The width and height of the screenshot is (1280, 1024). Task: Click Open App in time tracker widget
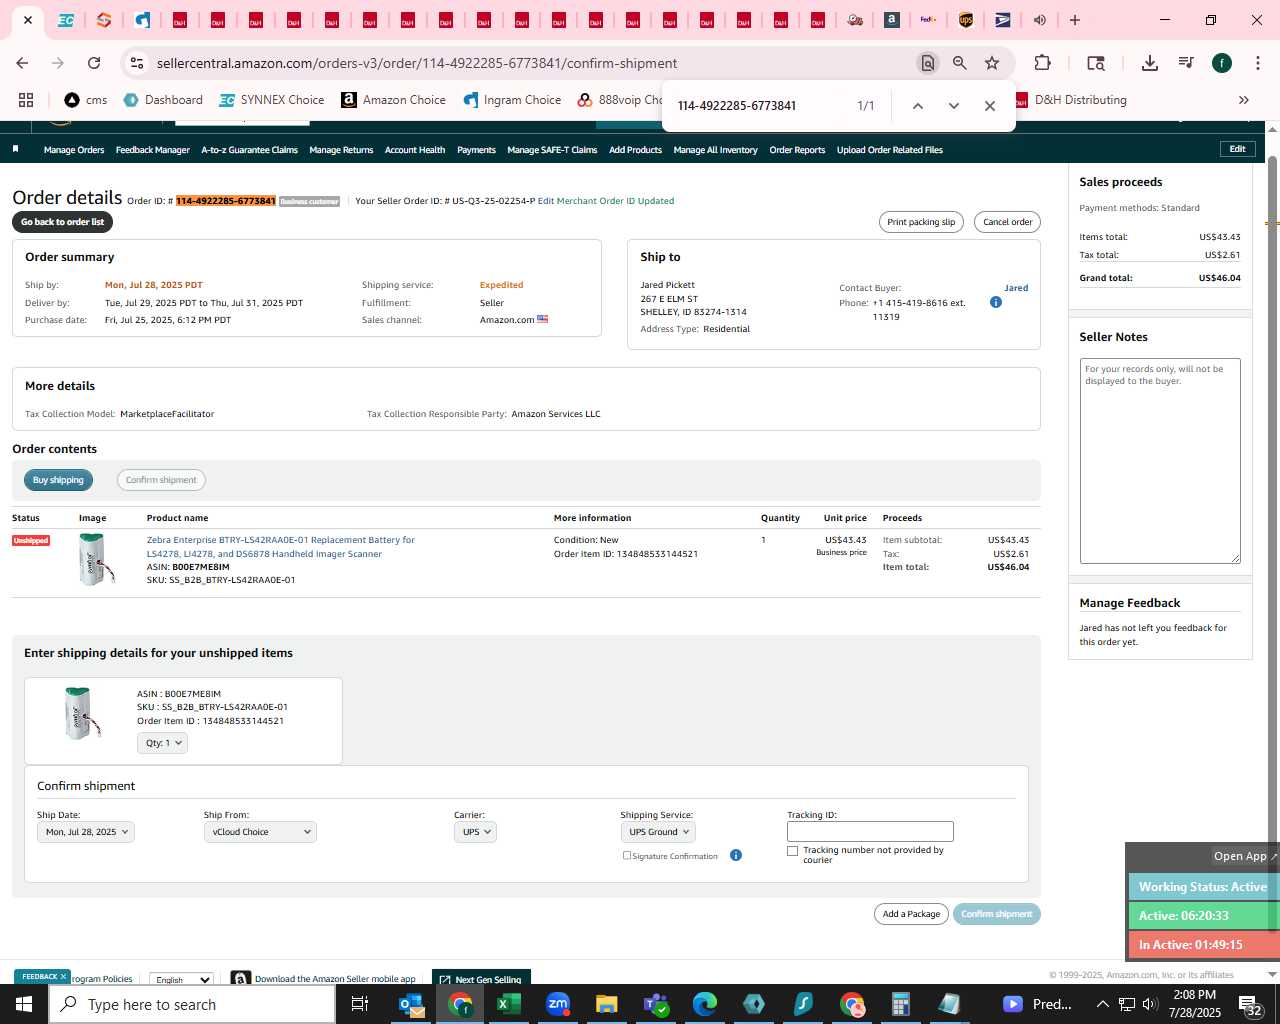click(x=1244, y=856)
